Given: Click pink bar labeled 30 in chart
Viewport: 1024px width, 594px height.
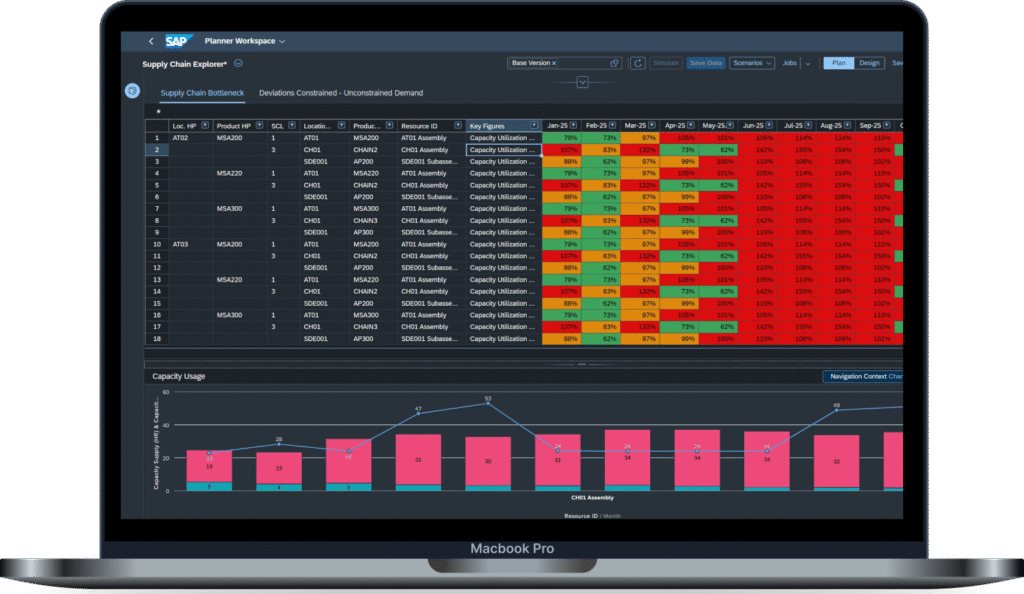Looking at the screenshot, I should pyautogui.click(x=488, y=461).
